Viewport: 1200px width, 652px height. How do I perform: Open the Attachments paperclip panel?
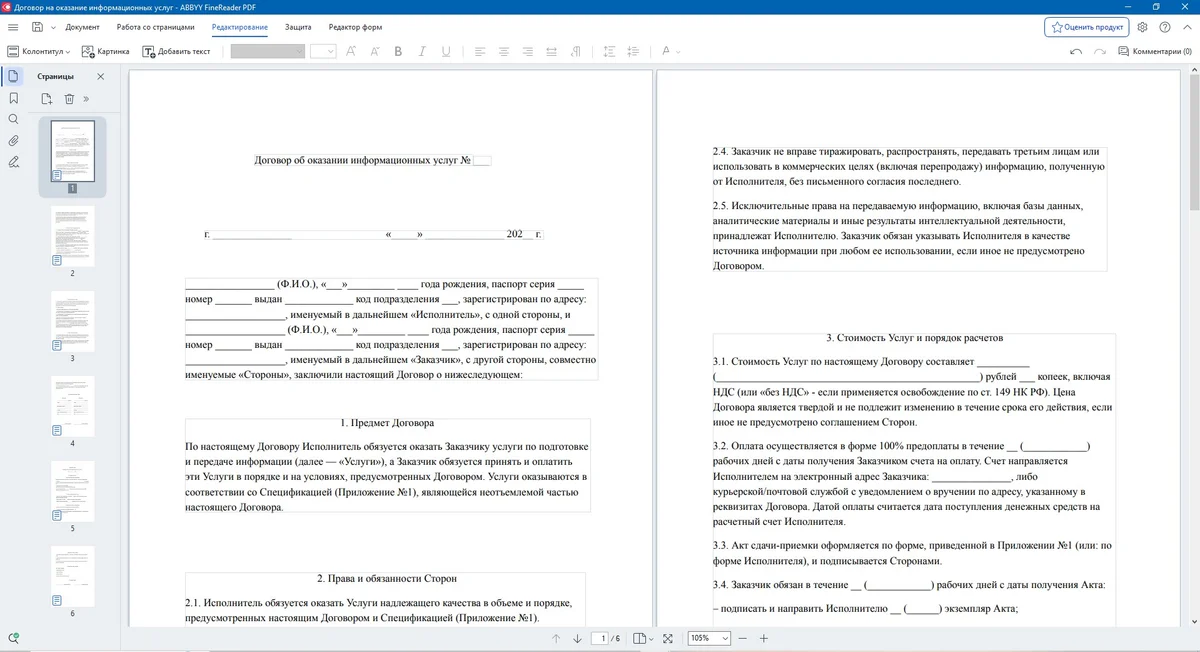coord(14,140)
